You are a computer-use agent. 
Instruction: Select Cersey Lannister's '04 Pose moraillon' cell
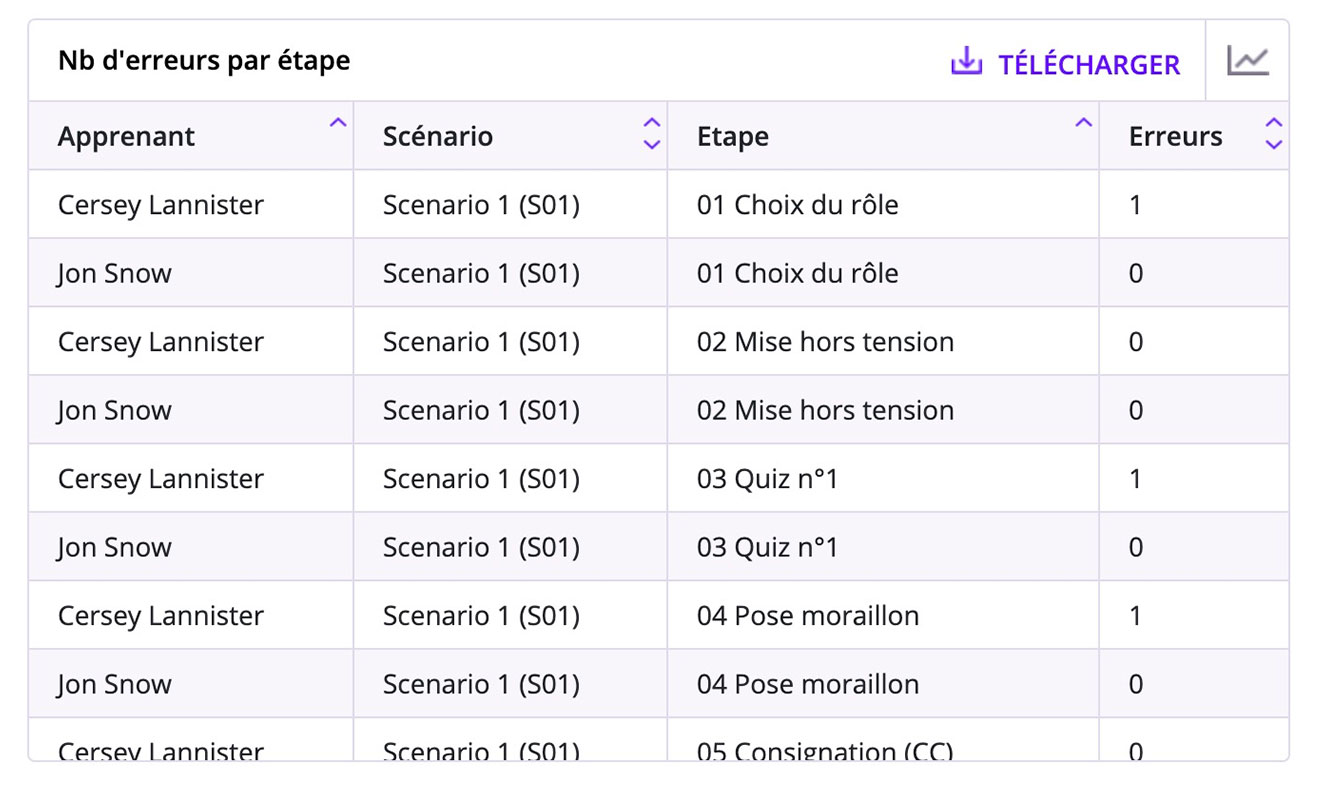pos(808,616)
